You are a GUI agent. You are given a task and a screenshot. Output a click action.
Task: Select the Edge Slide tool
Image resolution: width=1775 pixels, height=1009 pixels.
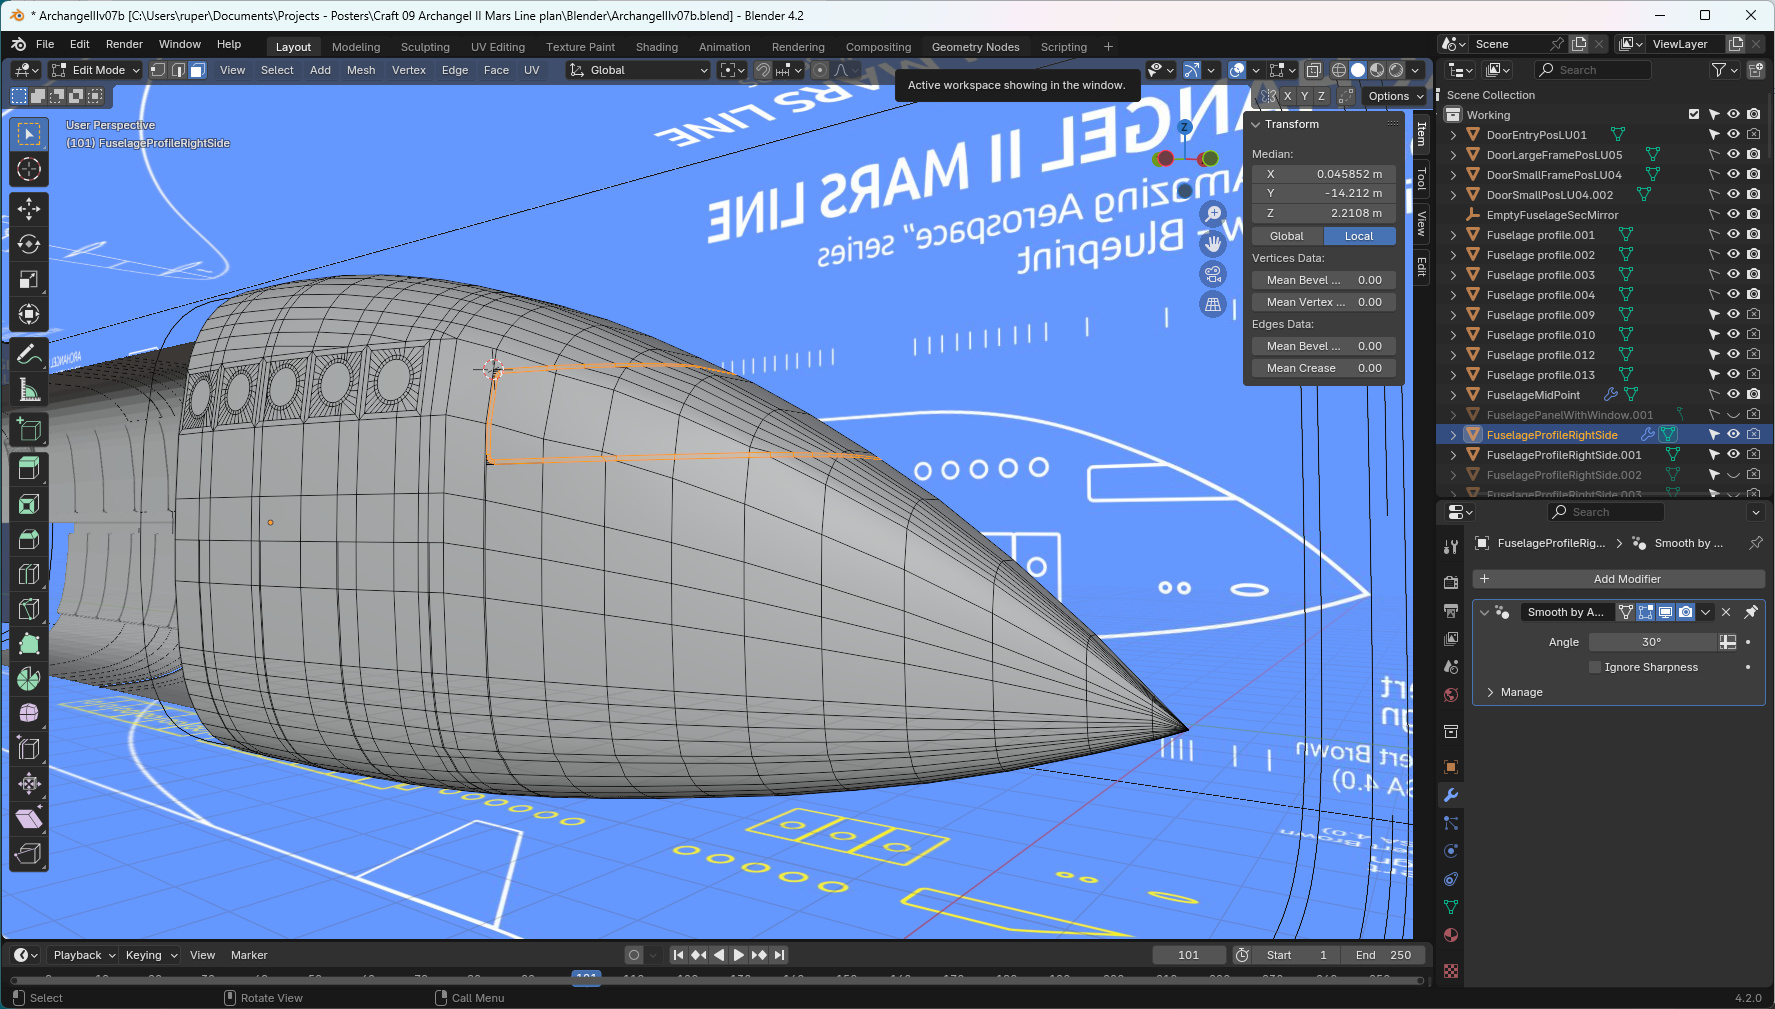(29, 748)
